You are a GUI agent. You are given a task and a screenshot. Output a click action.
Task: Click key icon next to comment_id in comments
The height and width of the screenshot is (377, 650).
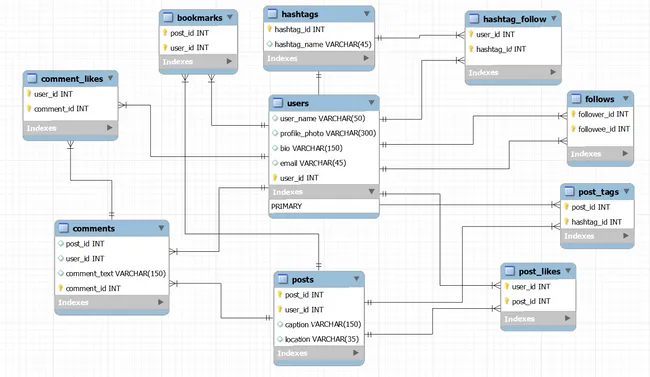tap(61, 288)
